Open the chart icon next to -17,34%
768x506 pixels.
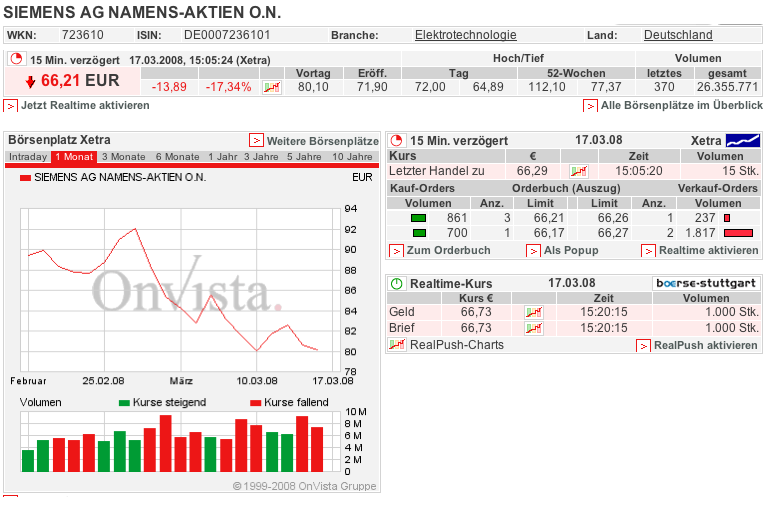272,88
